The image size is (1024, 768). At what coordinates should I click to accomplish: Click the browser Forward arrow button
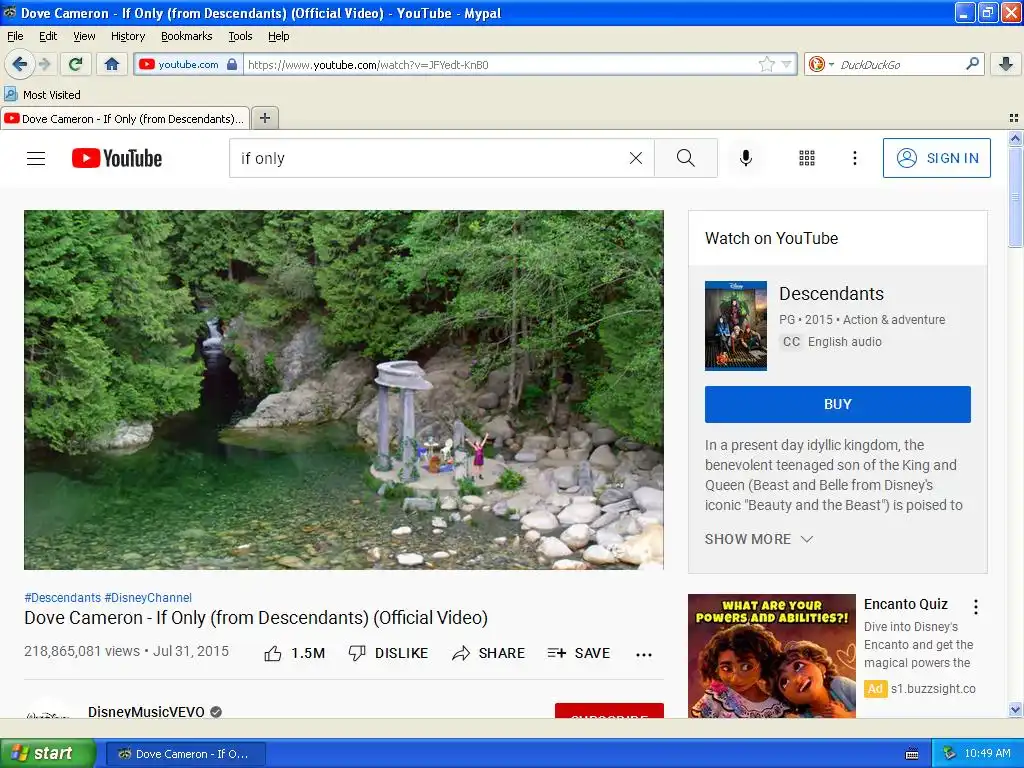coord(44,64)
